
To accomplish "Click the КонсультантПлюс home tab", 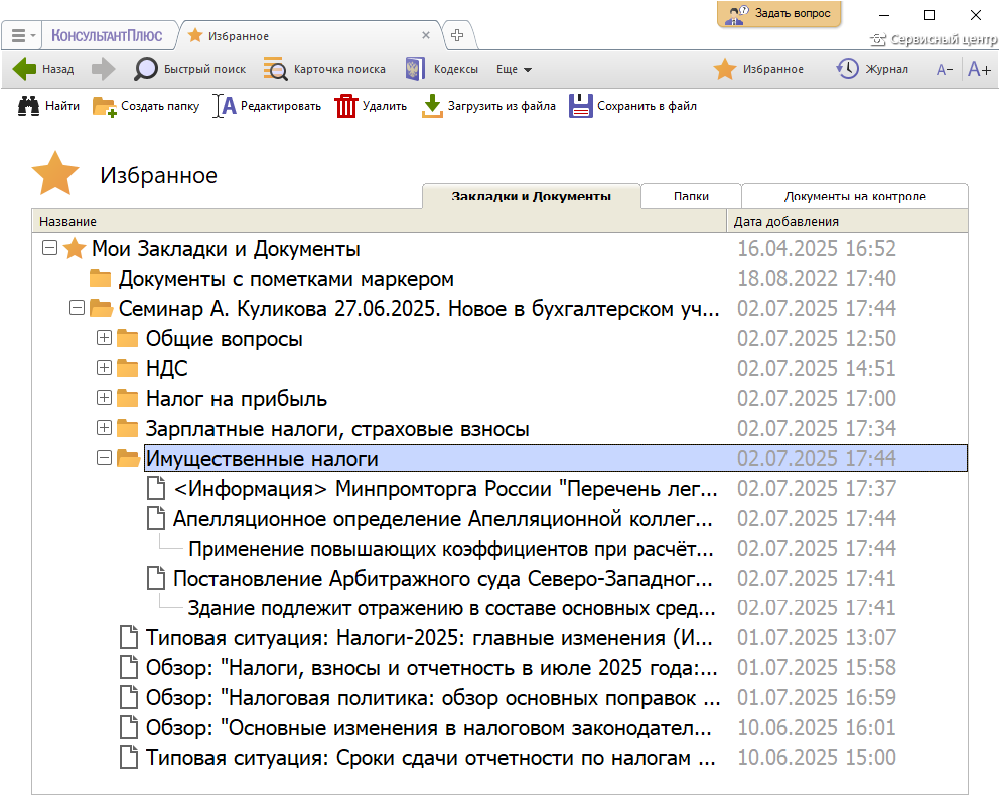I will click(107, 36).
